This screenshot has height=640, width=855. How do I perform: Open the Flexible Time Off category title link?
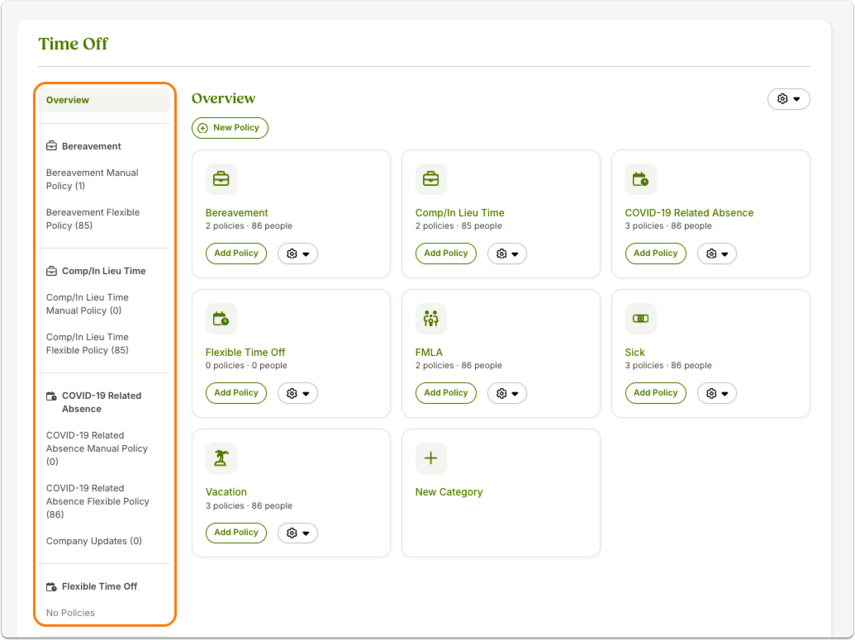pyautogui.click(x=245, y=352)
